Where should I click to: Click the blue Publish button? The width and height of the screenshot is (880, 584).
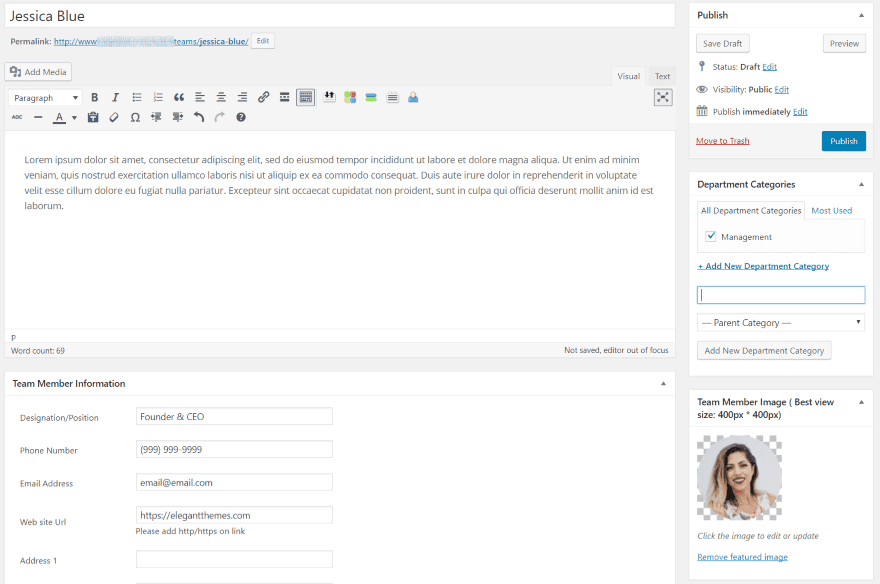tap(843, 141)
